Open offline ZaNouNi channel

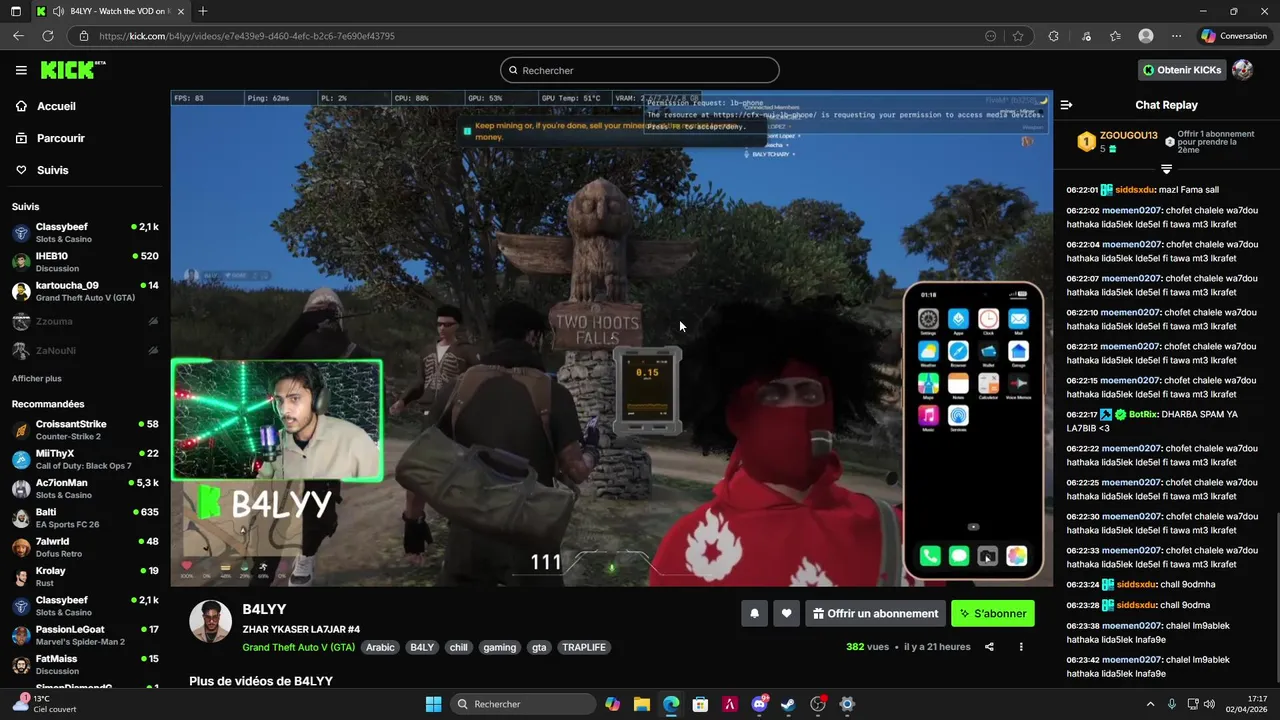(x=85, y=351)
